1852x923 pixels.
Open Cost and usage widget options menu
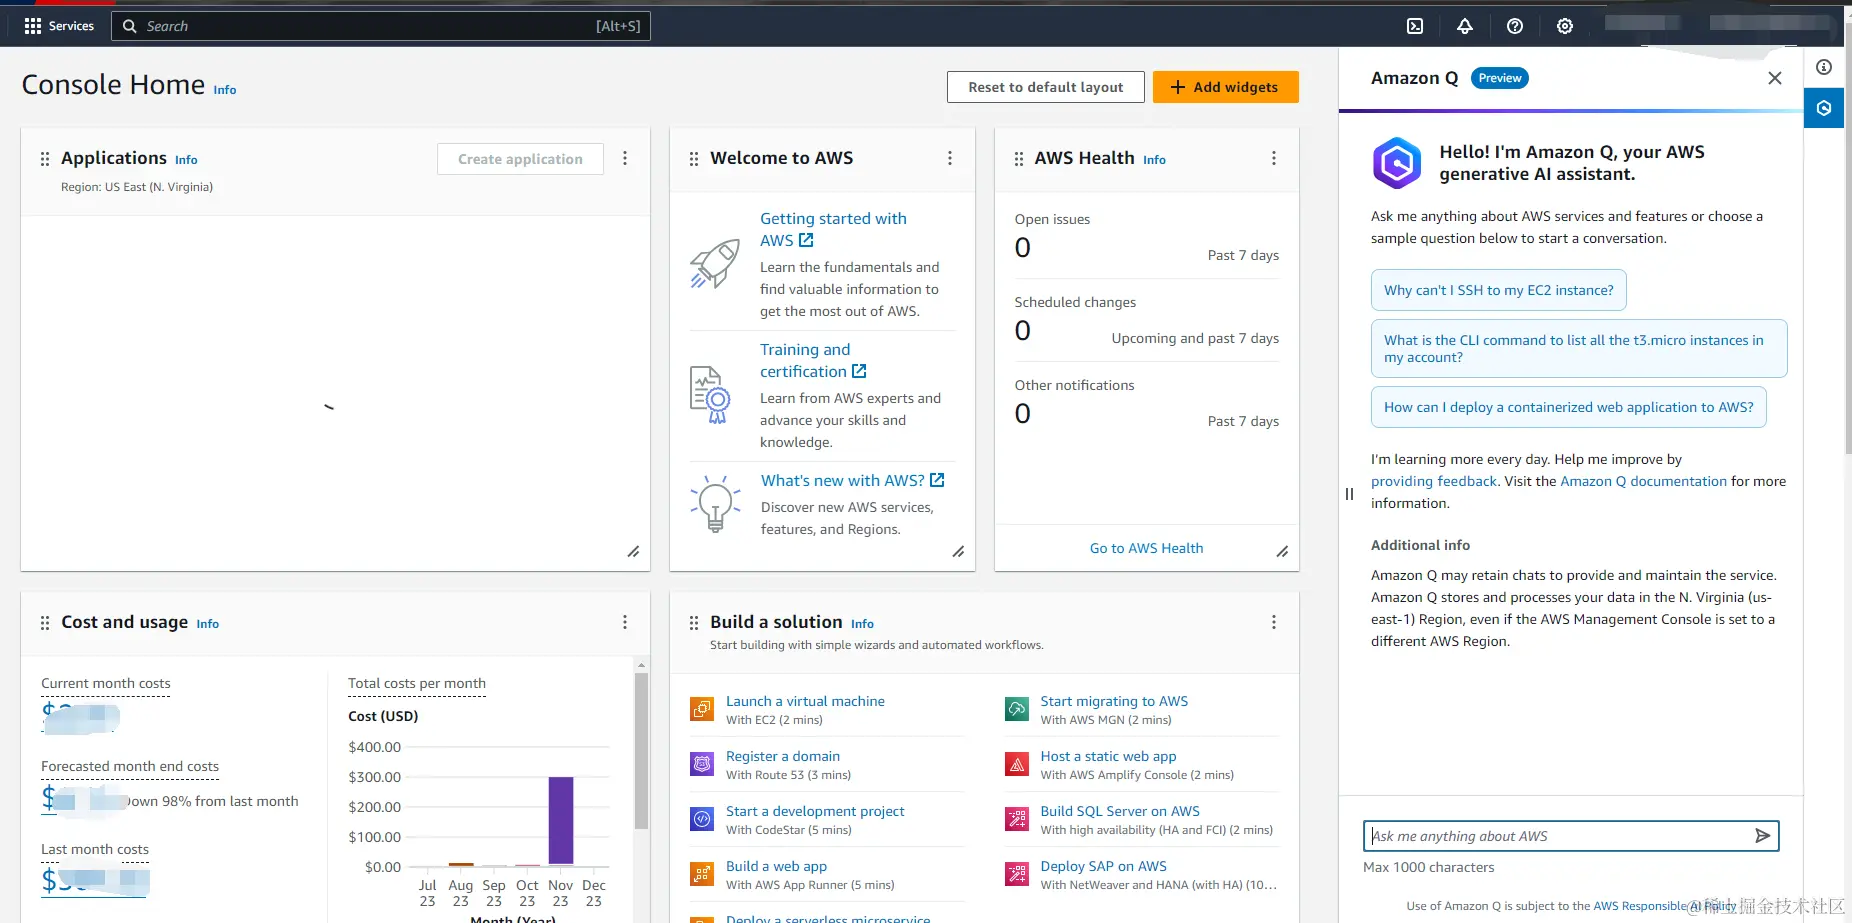(625, 622)
